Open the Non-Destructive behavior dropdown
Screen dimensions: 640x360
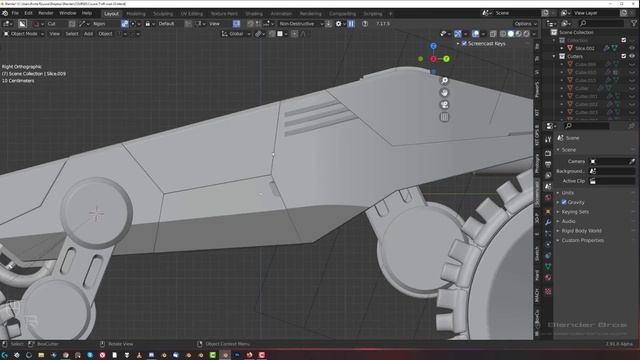pos(301,24)
